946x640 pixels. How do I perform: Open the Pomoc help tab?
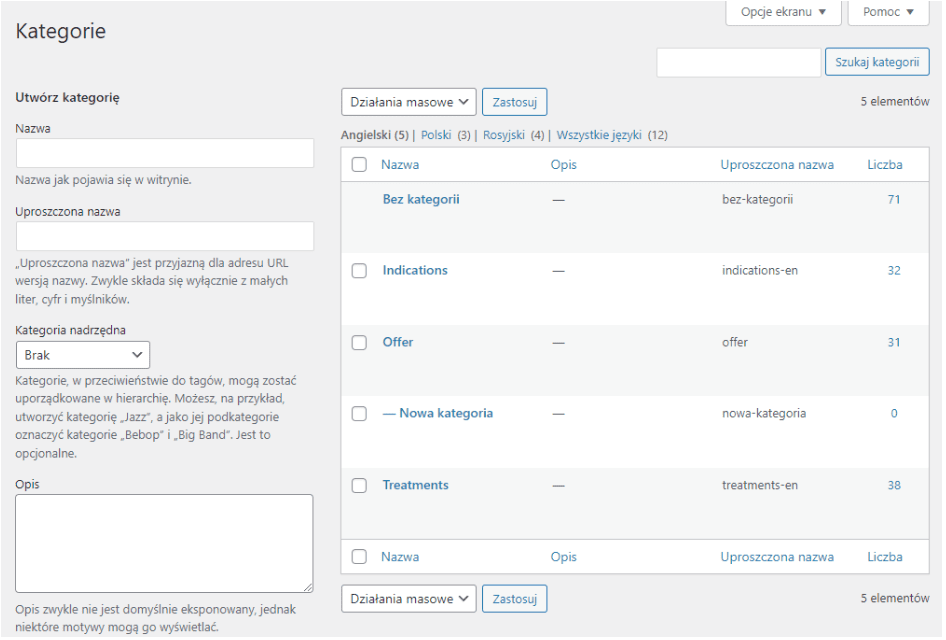point(888,12)
